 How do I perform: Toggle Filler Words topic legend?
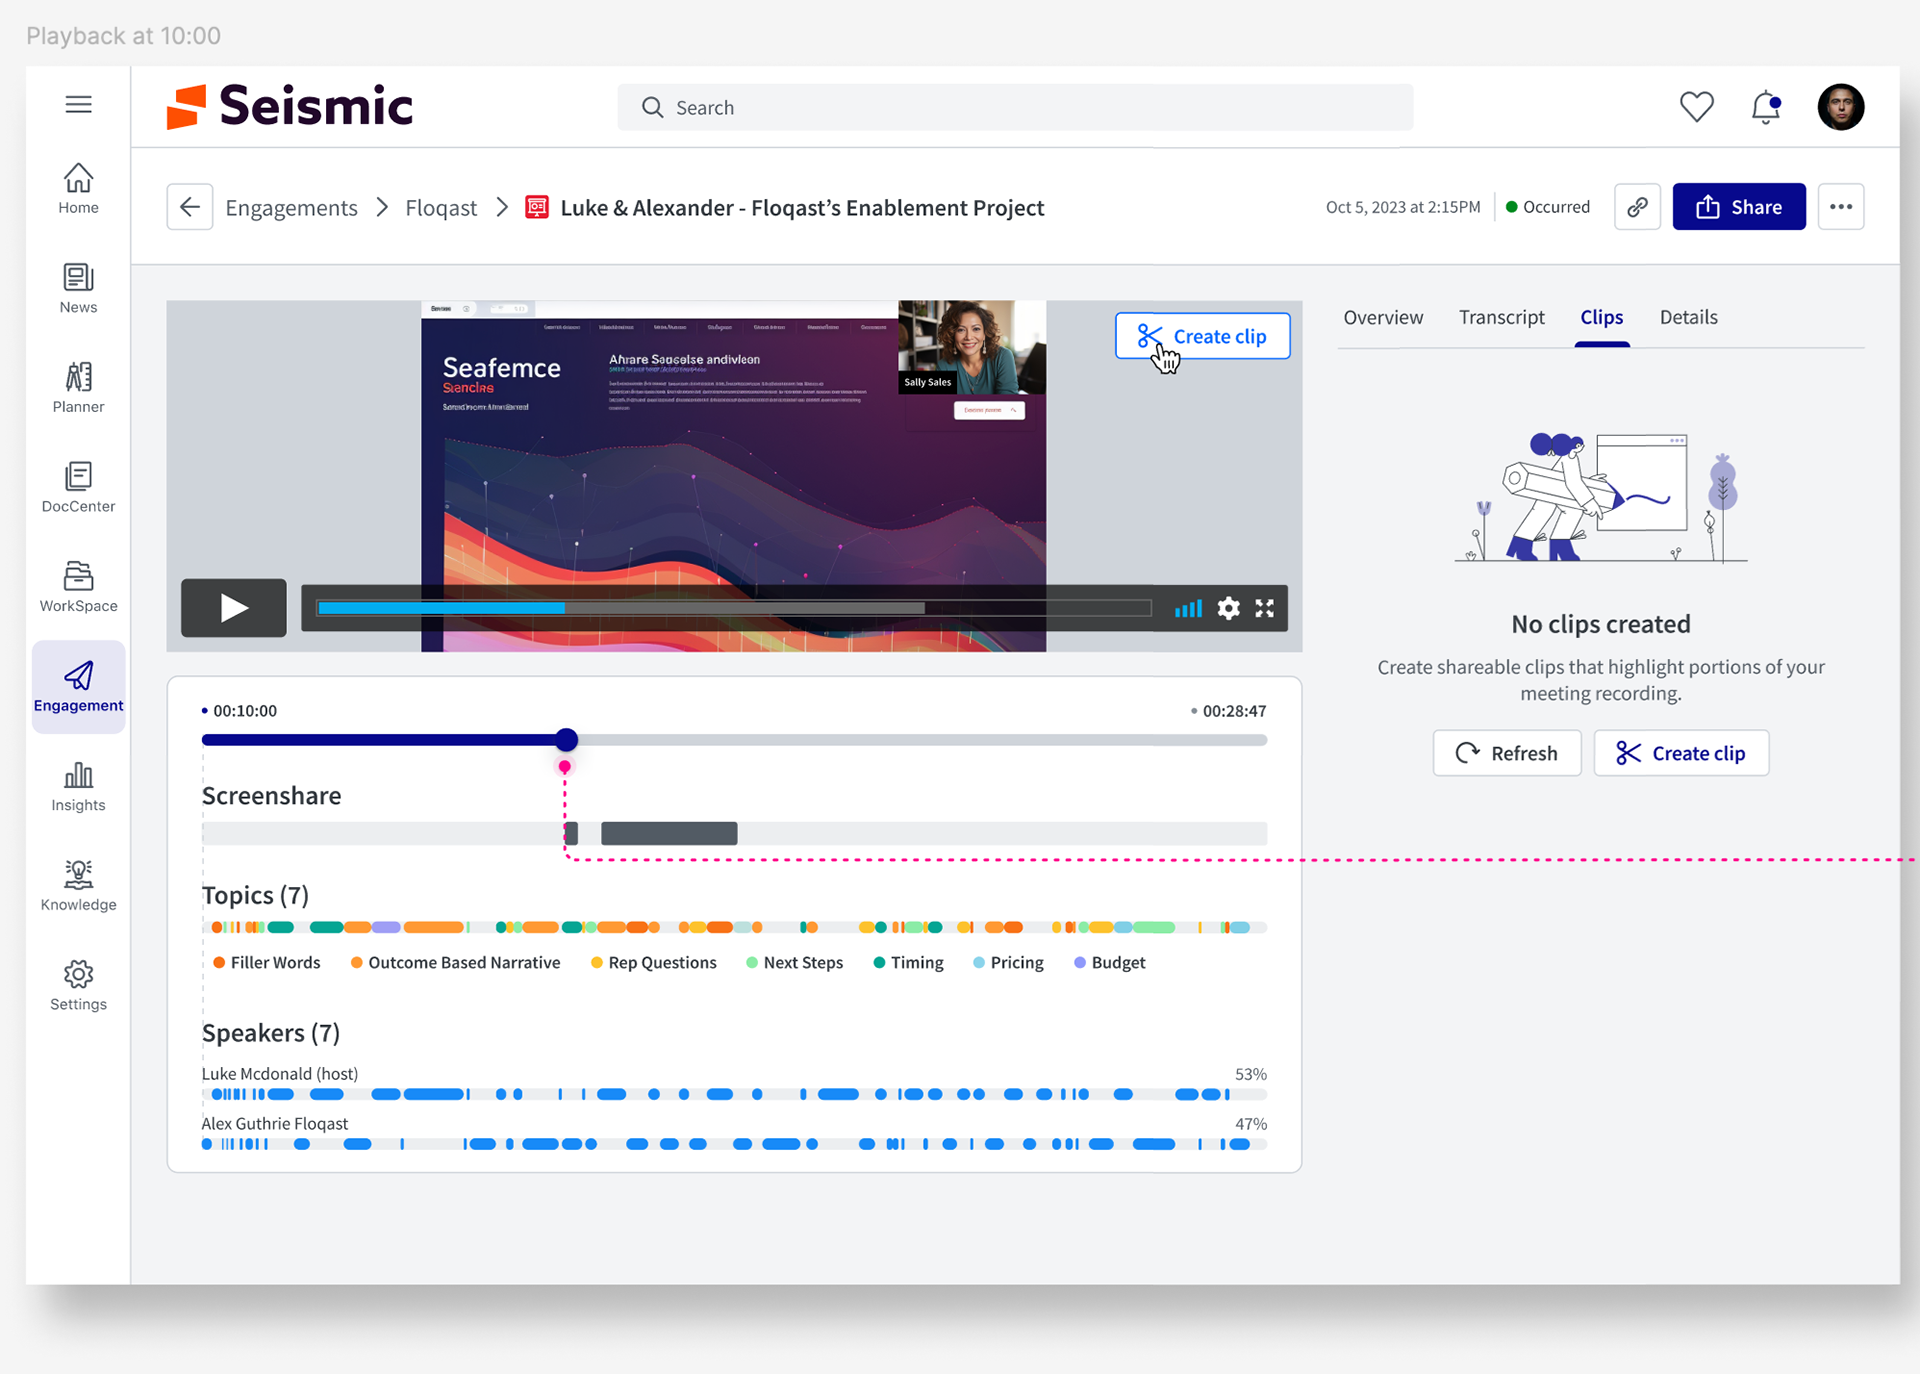[x=267, y=962]
